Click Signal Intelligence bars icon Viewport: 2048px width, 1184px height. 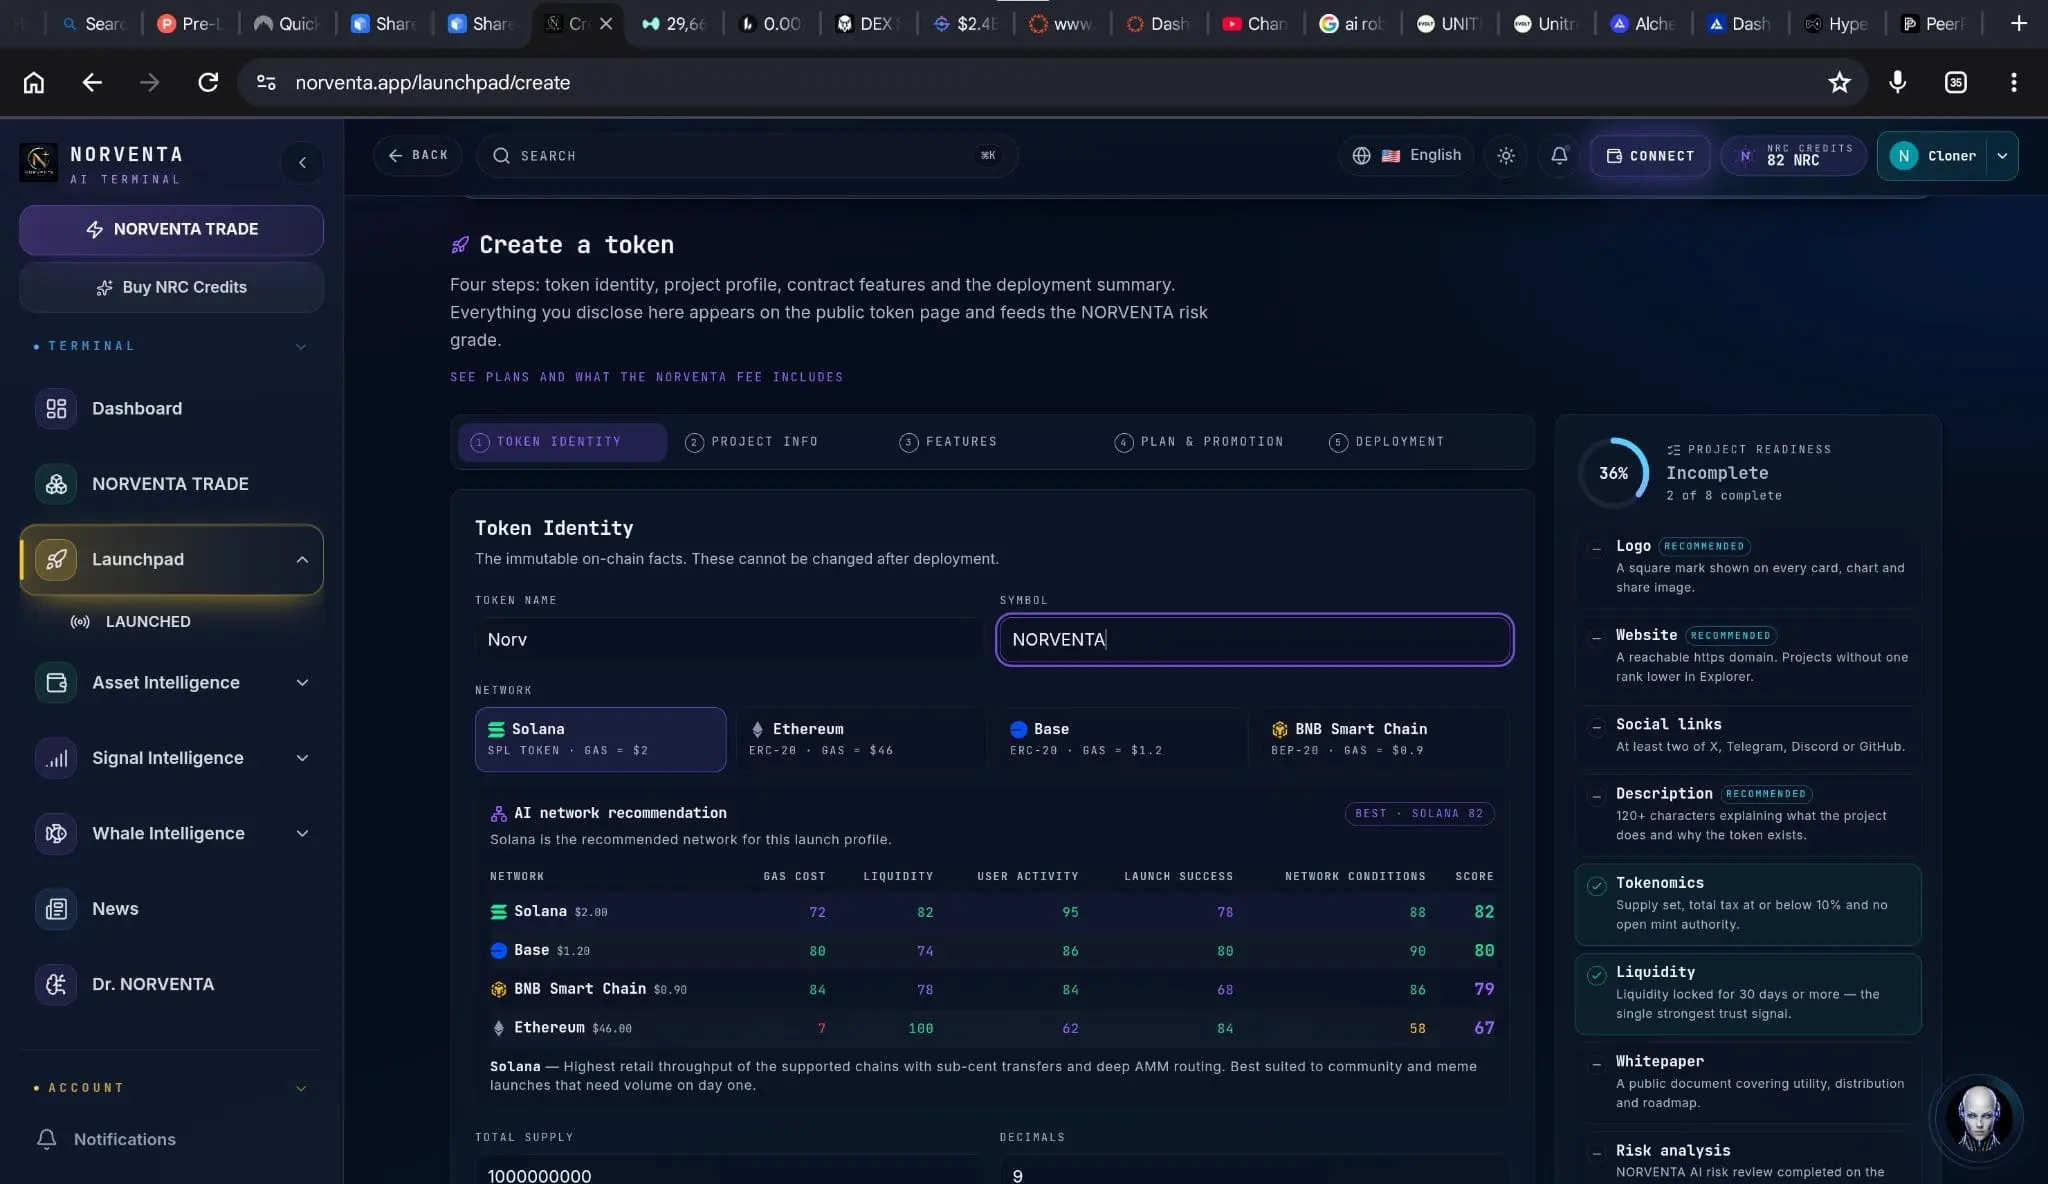(56, 758)
